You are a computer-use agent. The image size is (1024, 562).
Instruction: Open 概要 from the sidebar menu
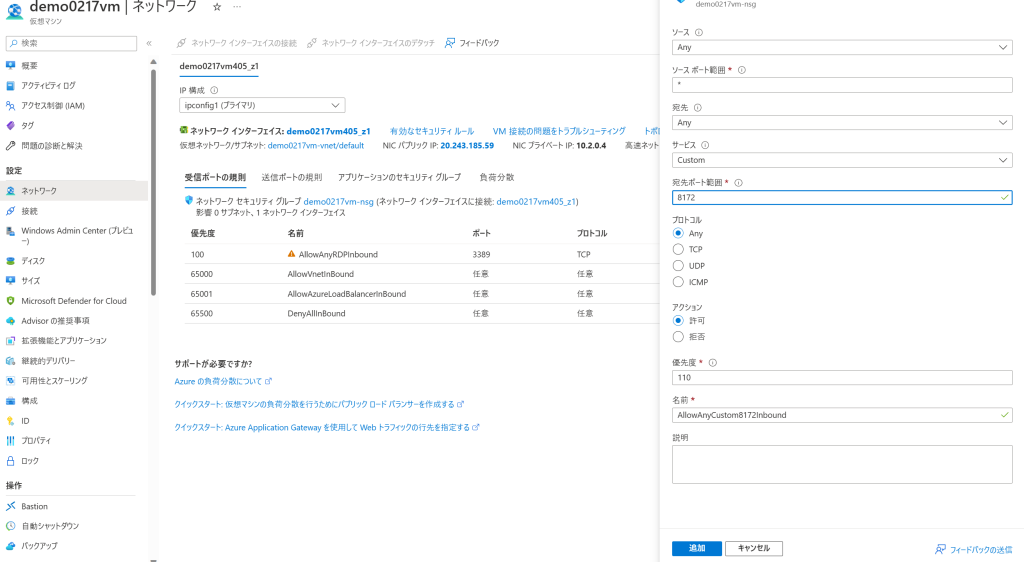[29, 65]
